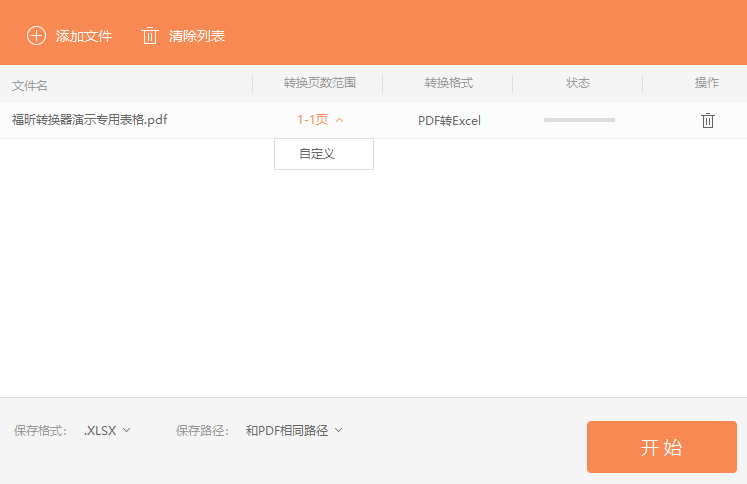
Task: Collapse the 1-1页 page range dropdown
Action: [x=320, y=120]
